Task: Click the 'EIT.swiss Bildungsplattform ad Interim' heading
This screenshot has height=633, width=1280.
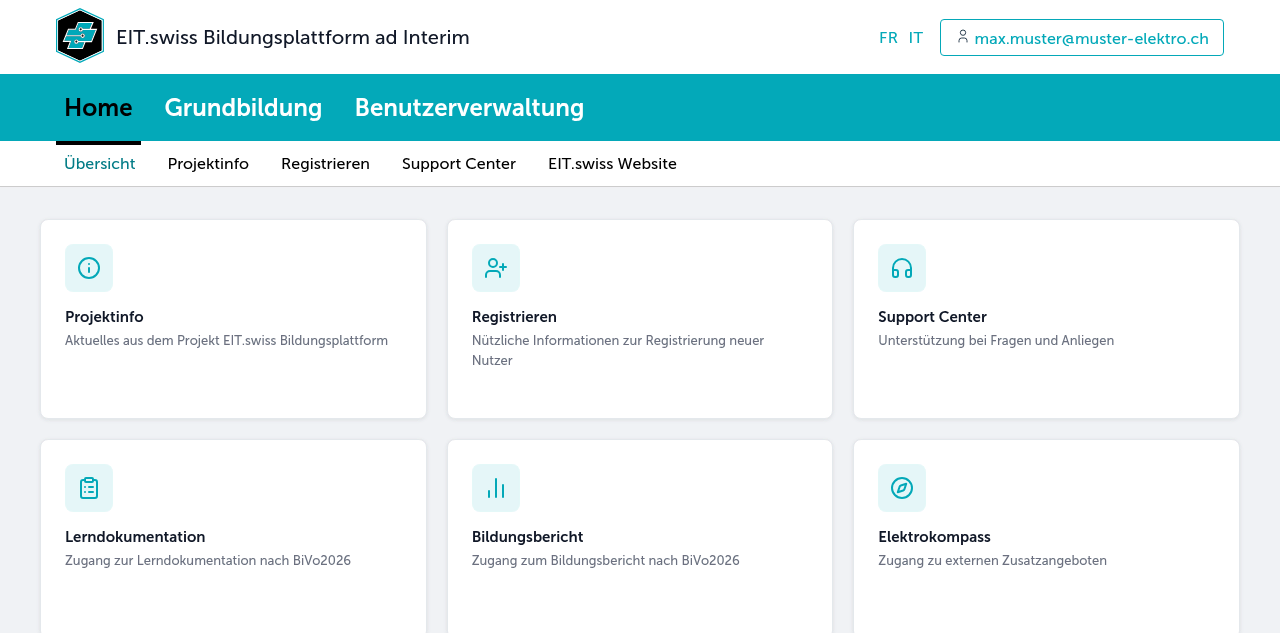Action: coord(293,38)
